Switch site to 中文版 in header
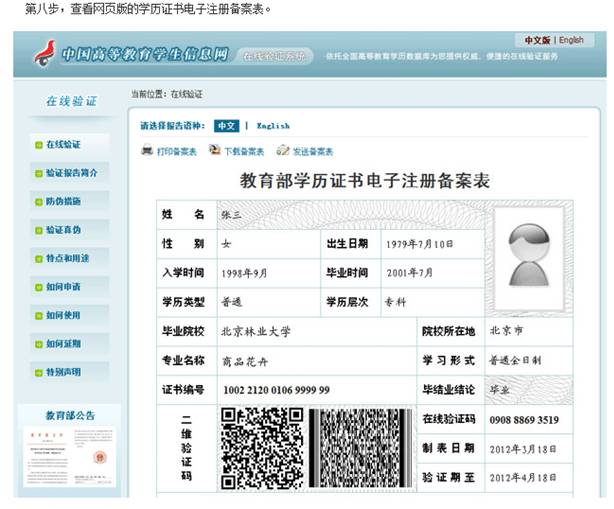 537,40
